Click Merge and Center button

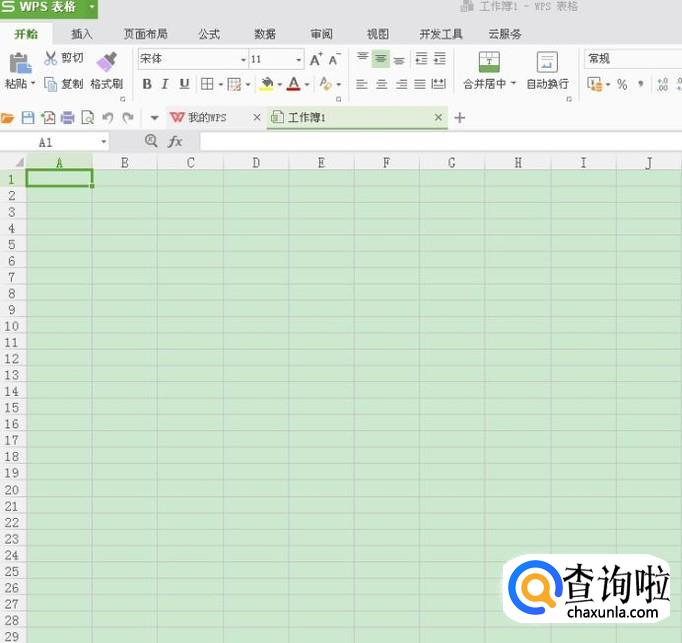[x=489, y=70]
